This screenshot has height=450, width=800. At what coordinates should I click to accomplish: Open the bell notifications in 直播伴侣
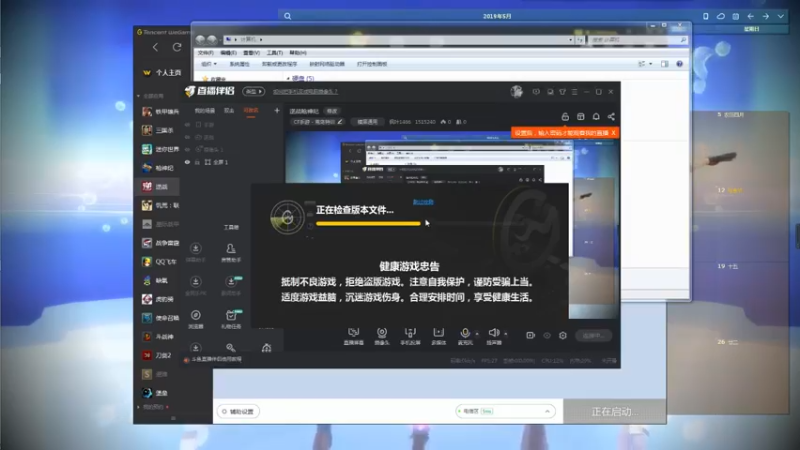tap(596, 117)
